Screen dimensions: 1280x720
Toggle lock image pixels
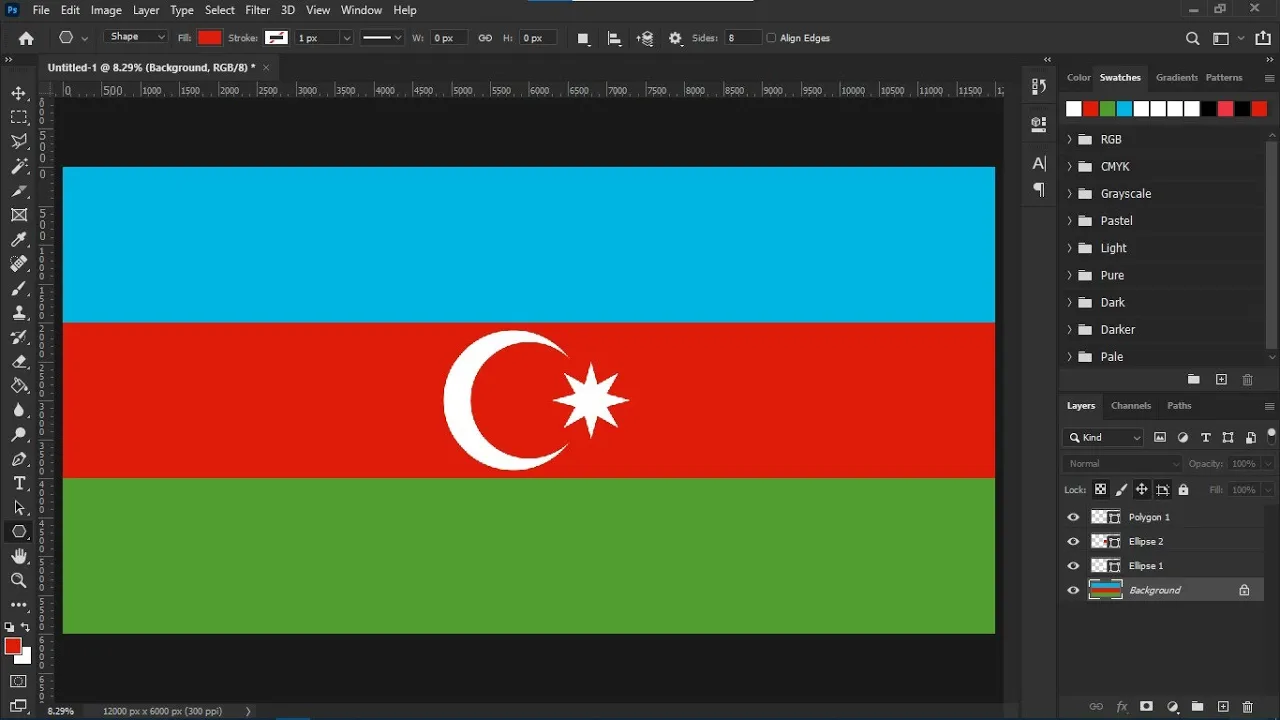[1121, 490]
